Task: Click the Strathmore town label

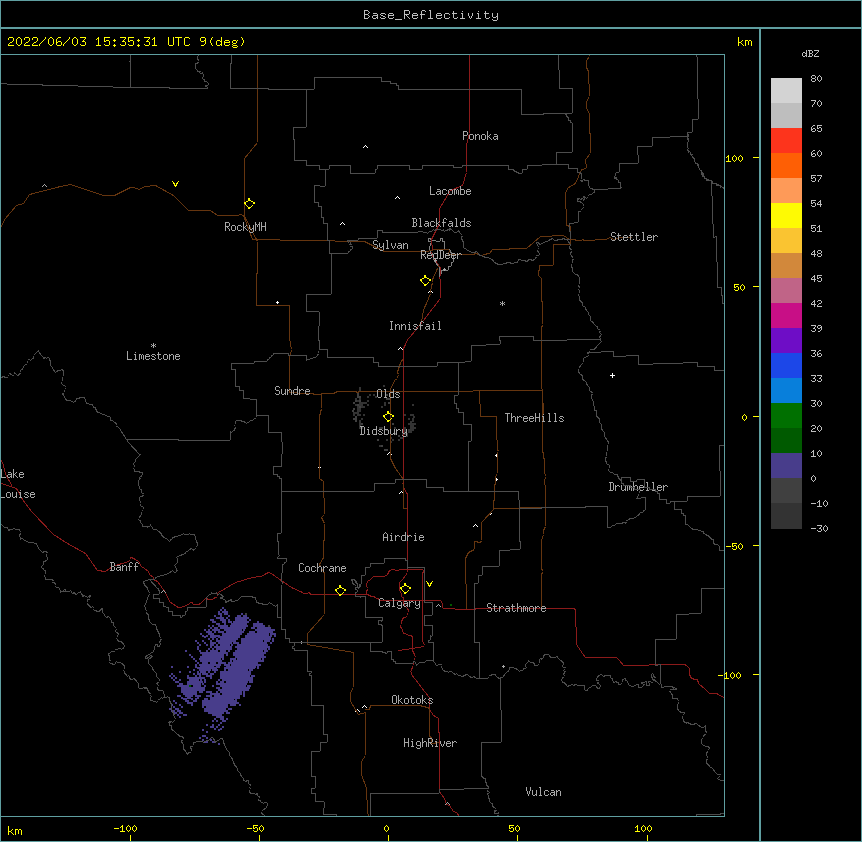Action: coord(516,608)
